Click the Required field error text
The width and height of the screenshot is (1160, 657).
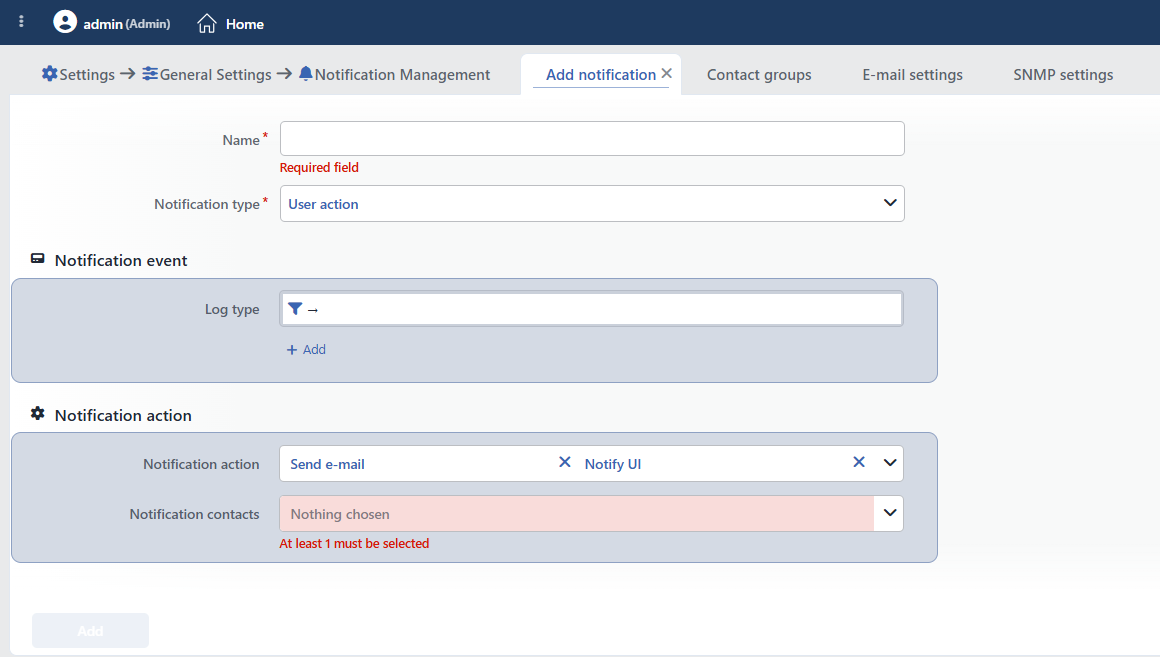coord(319,167)
